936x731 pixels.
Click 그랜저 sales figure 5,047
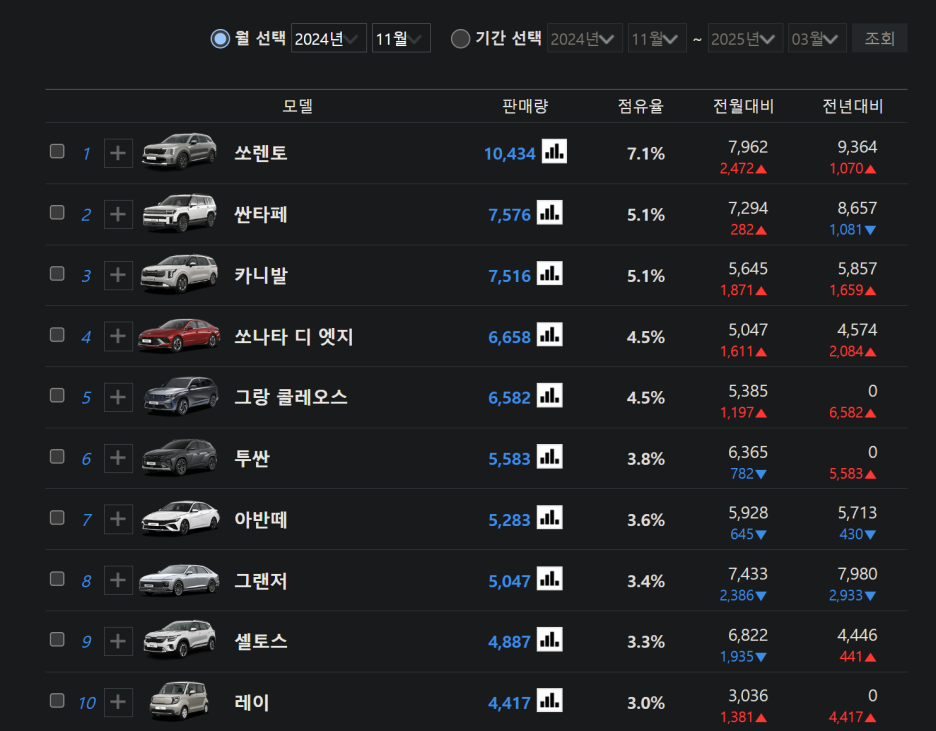510,581
